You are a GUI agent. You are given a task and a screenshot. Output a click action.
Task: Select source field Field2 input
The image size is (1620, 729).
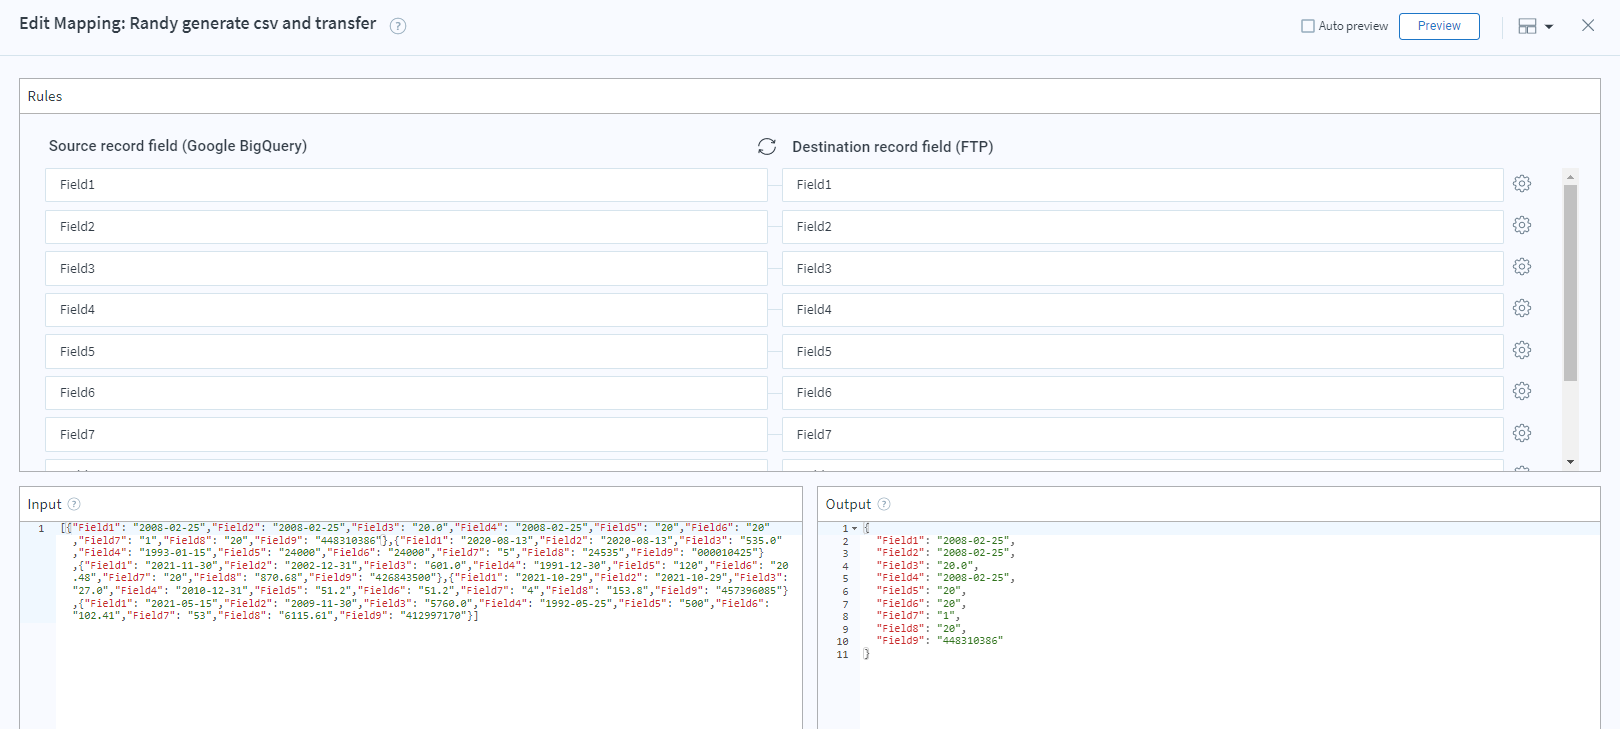(406, 227)
